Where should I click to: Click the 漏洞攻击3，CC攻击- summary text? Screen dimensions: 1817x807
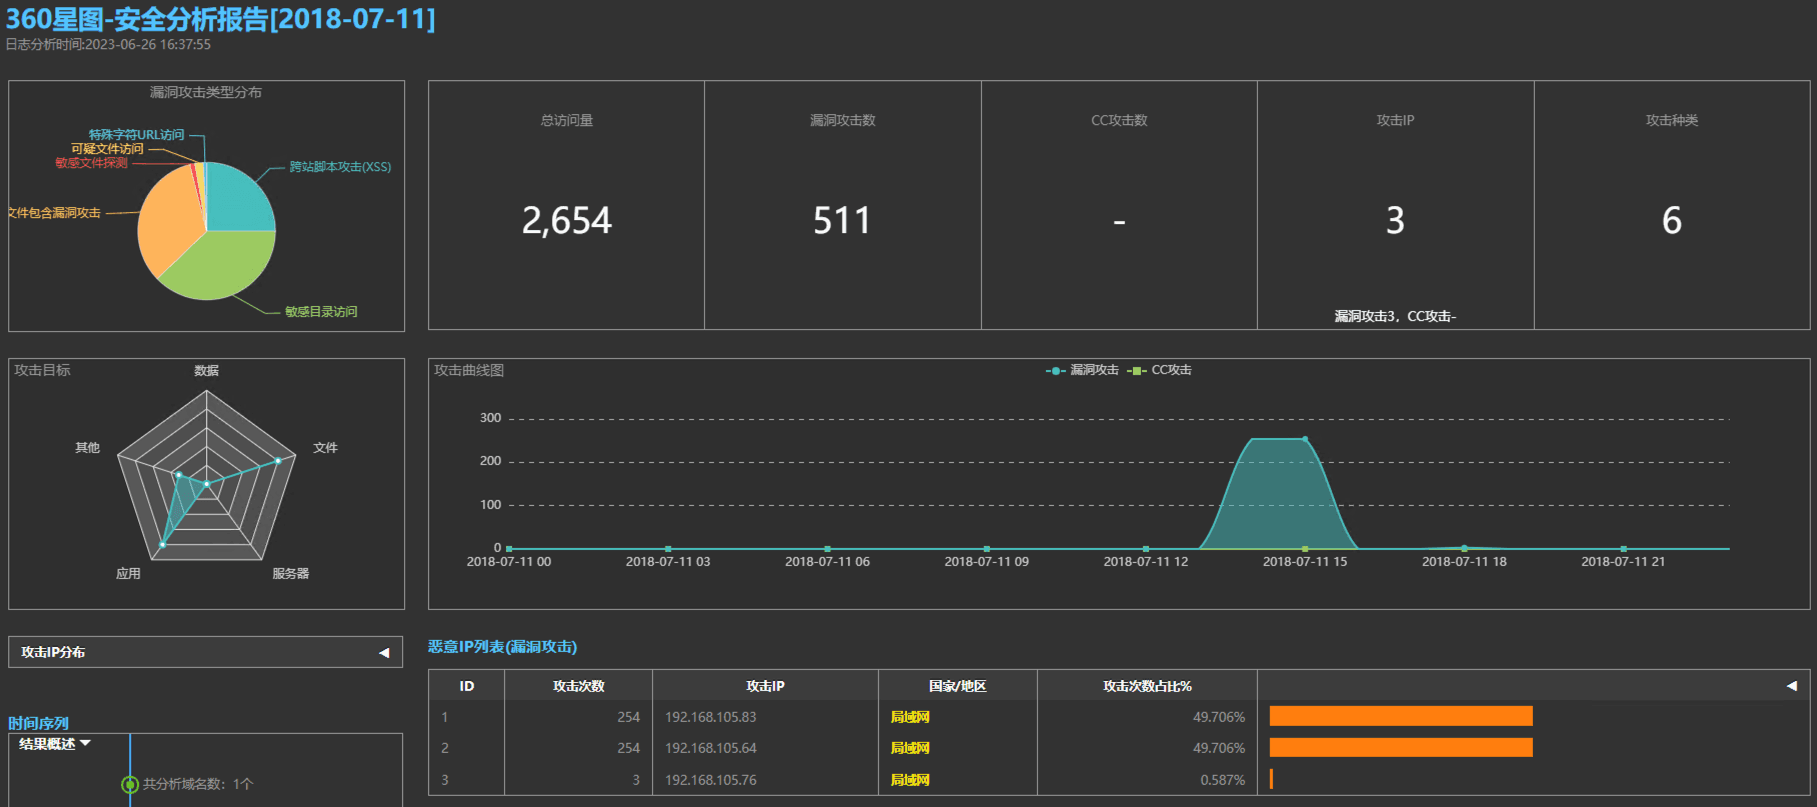1395,316
